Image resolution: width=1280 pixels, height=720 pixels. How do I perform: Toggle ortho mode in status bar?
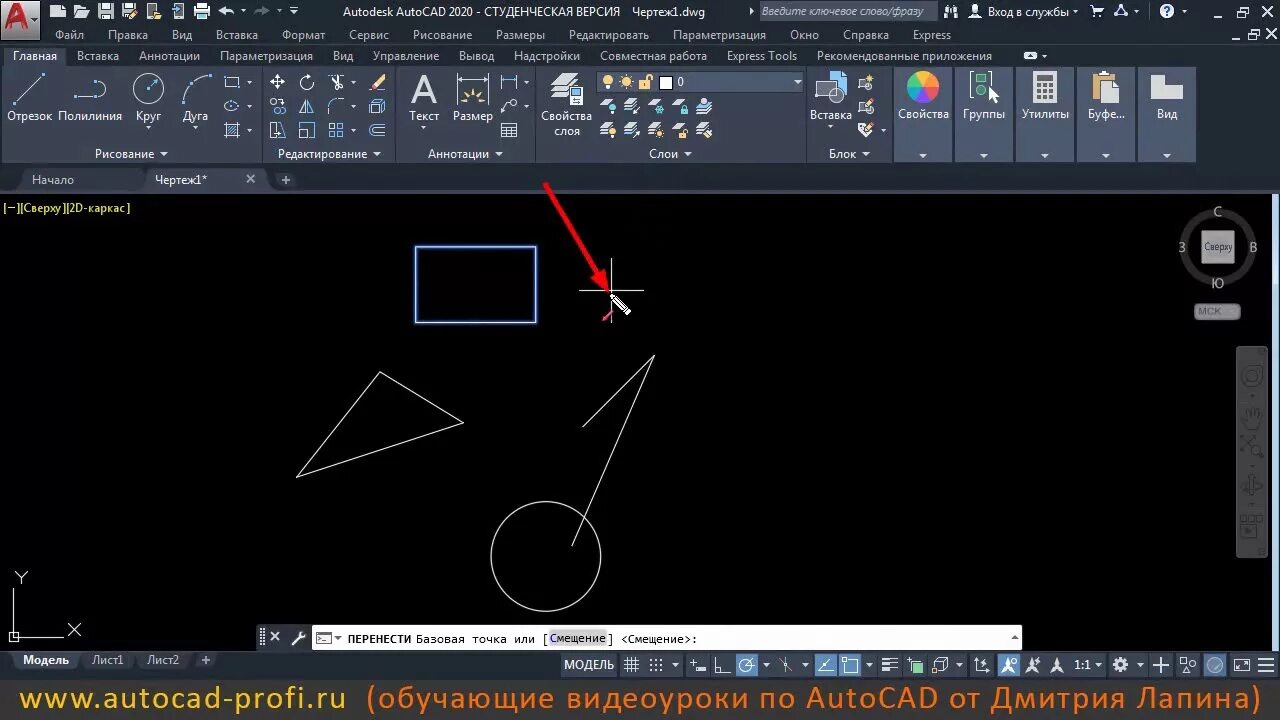(x=721, y=665)
